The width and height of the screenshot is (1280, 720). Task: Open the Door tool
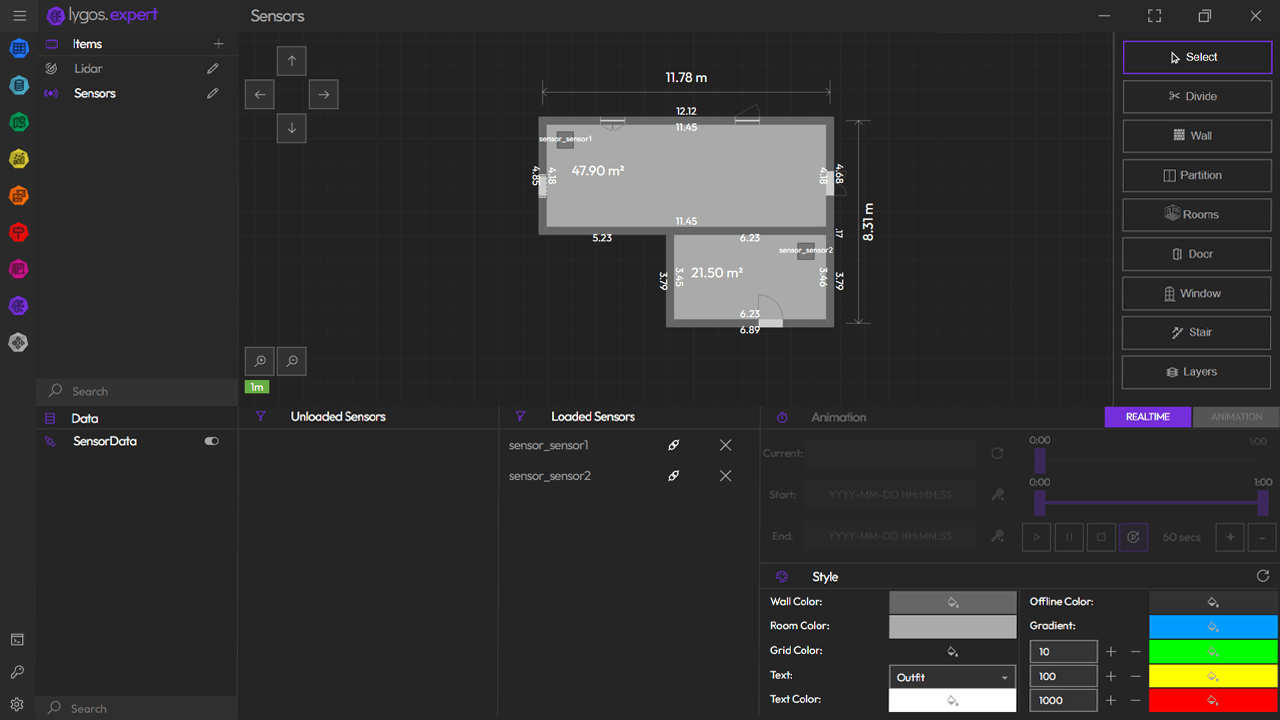tap(1196, 253)
